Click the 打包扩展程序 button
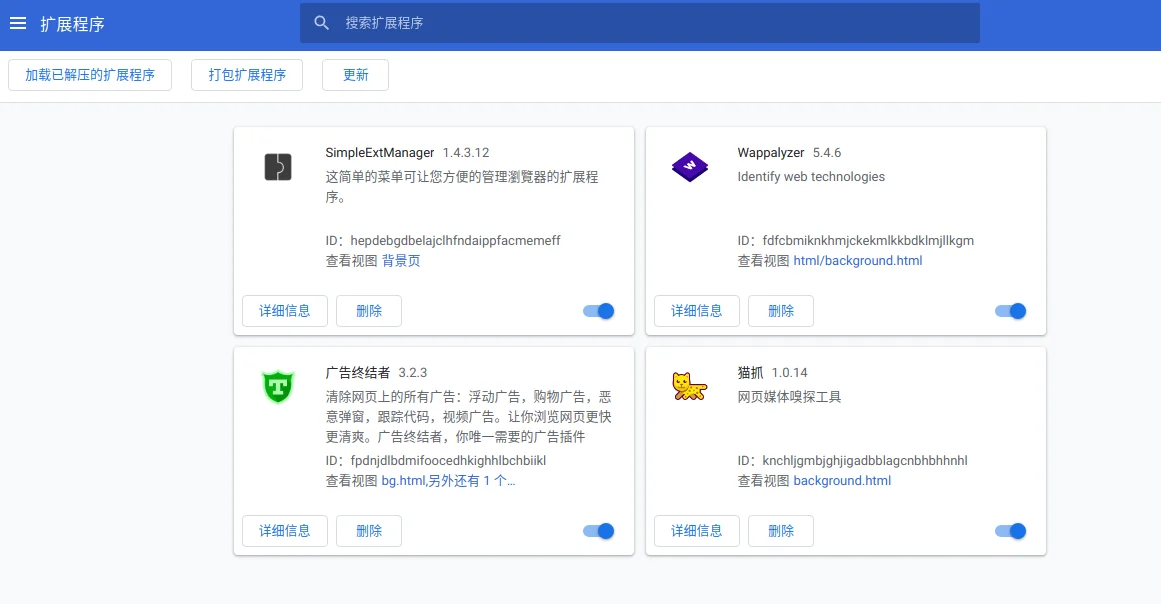Image resolution: width=1161 pixels, height=604 pixels. click(247, 75)
